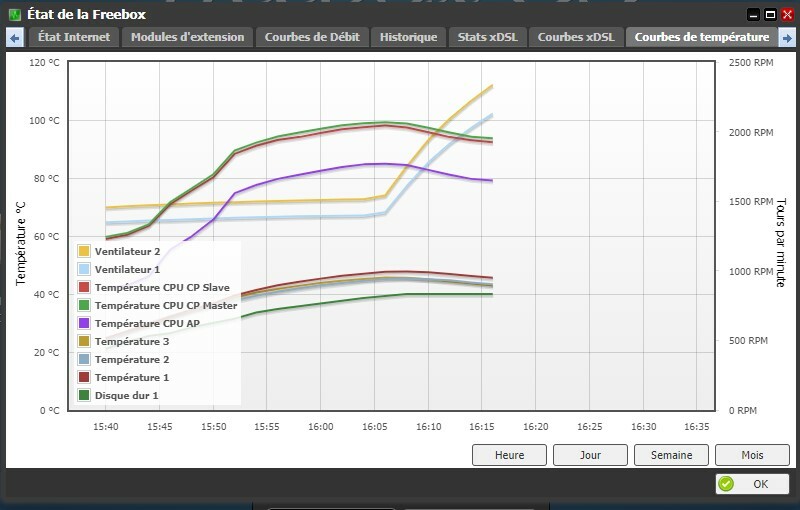Click the Ventilateur 1 light blue swatch
Viewport: 800px width, 510px height.
pos(84,269)
